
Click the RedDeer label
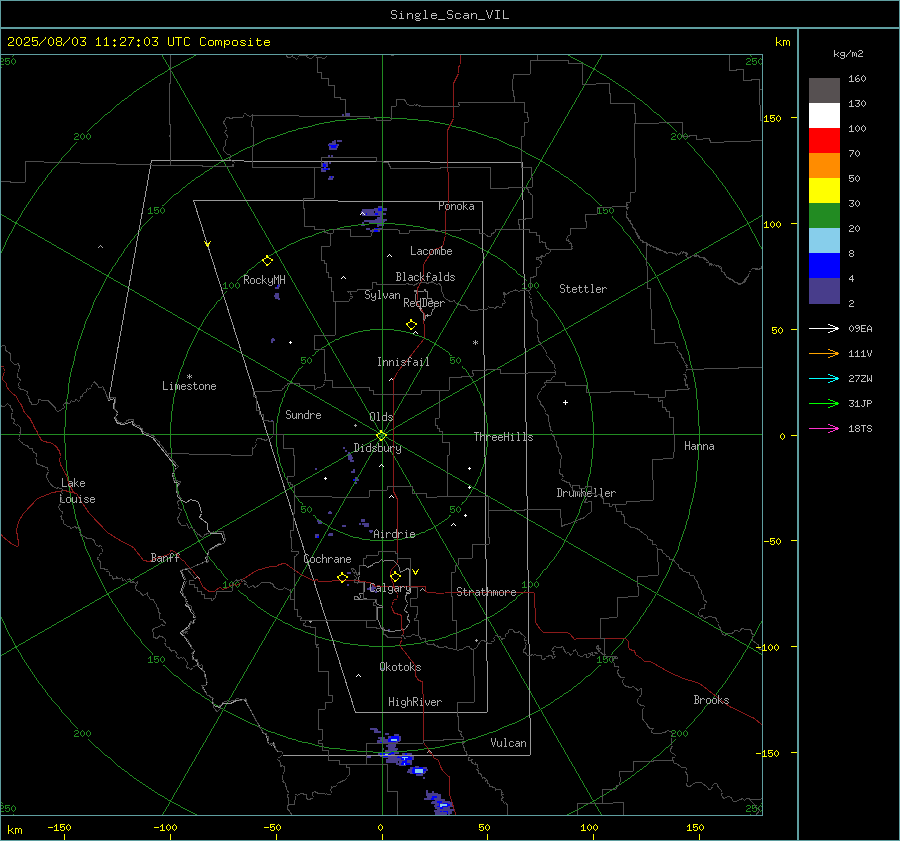click(x=424, y=303)
